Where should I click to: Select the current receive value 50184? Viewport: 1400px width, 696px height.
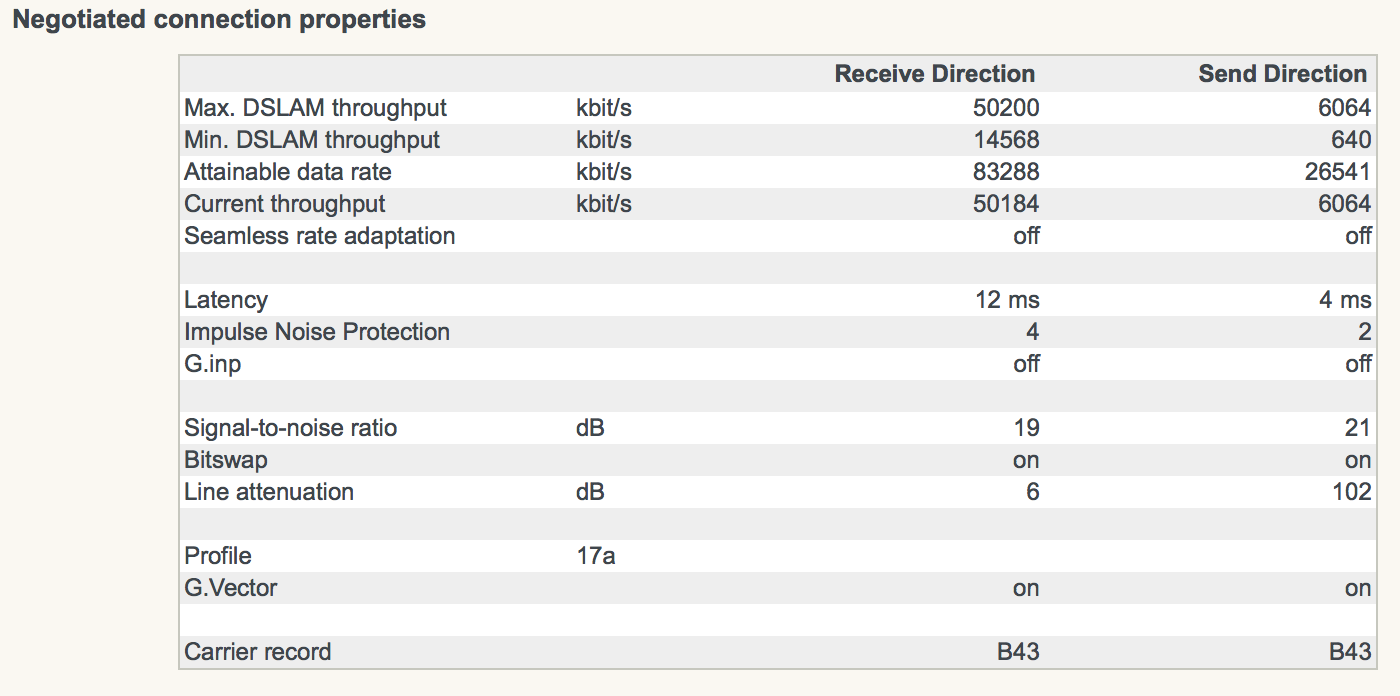(1006, 204)
